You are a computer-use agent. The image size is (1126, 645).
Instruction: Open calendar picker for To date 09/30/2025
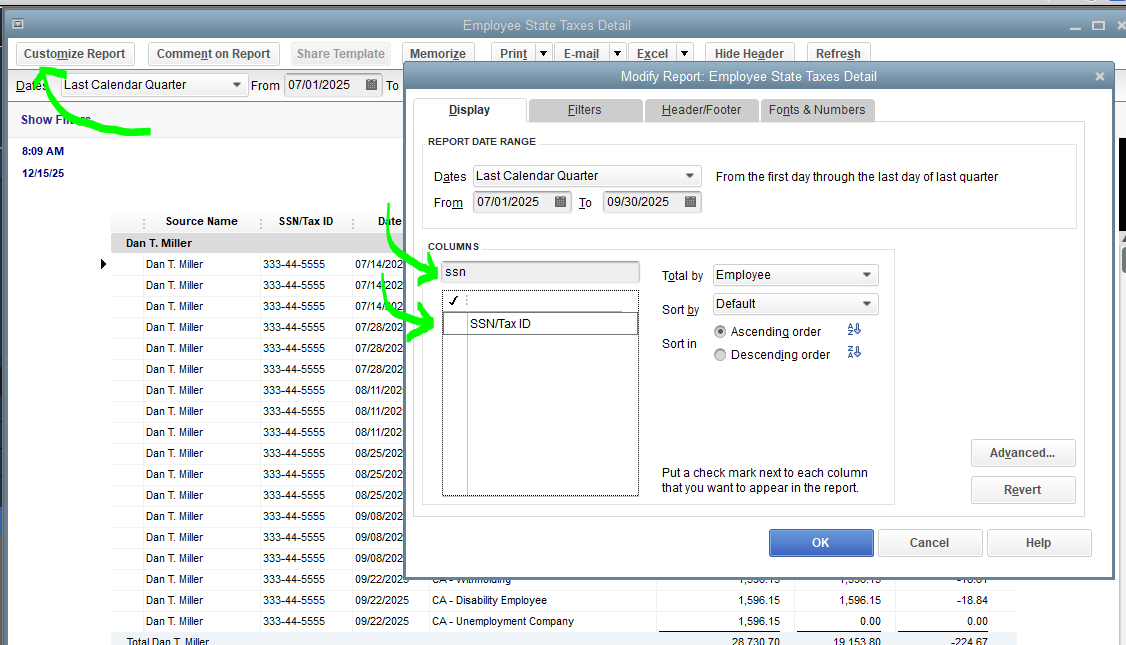pos(690,202)
